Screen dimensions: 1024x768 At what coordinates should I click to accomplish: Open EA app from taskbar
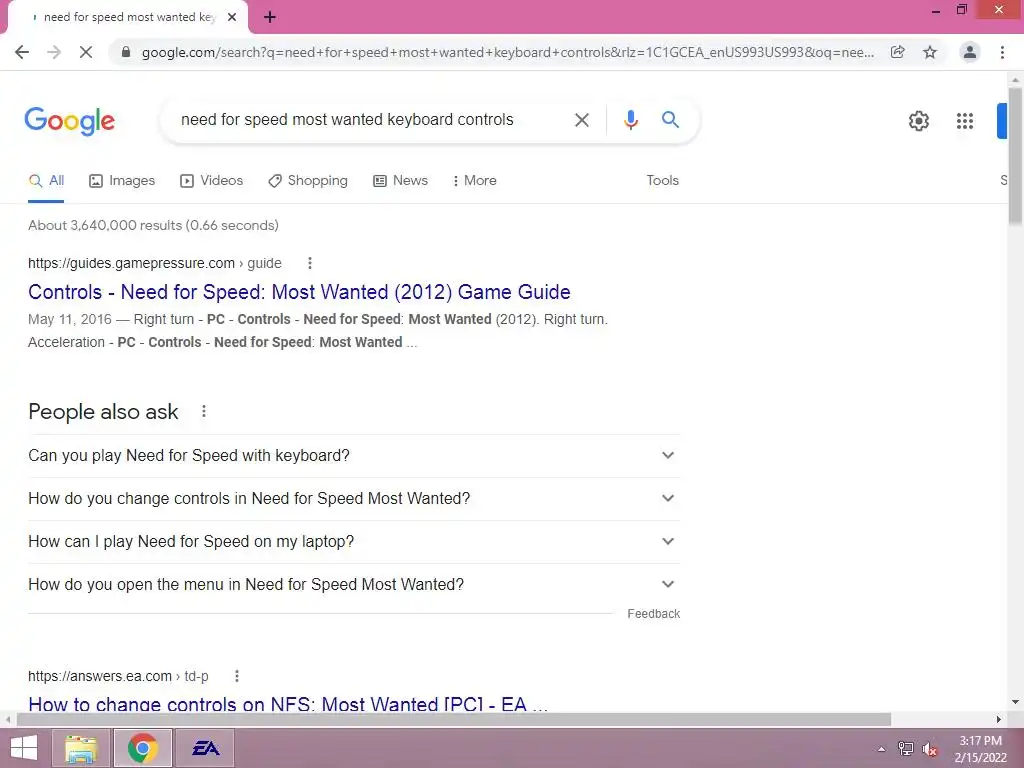pyautogui.click(x=205, y=748)
